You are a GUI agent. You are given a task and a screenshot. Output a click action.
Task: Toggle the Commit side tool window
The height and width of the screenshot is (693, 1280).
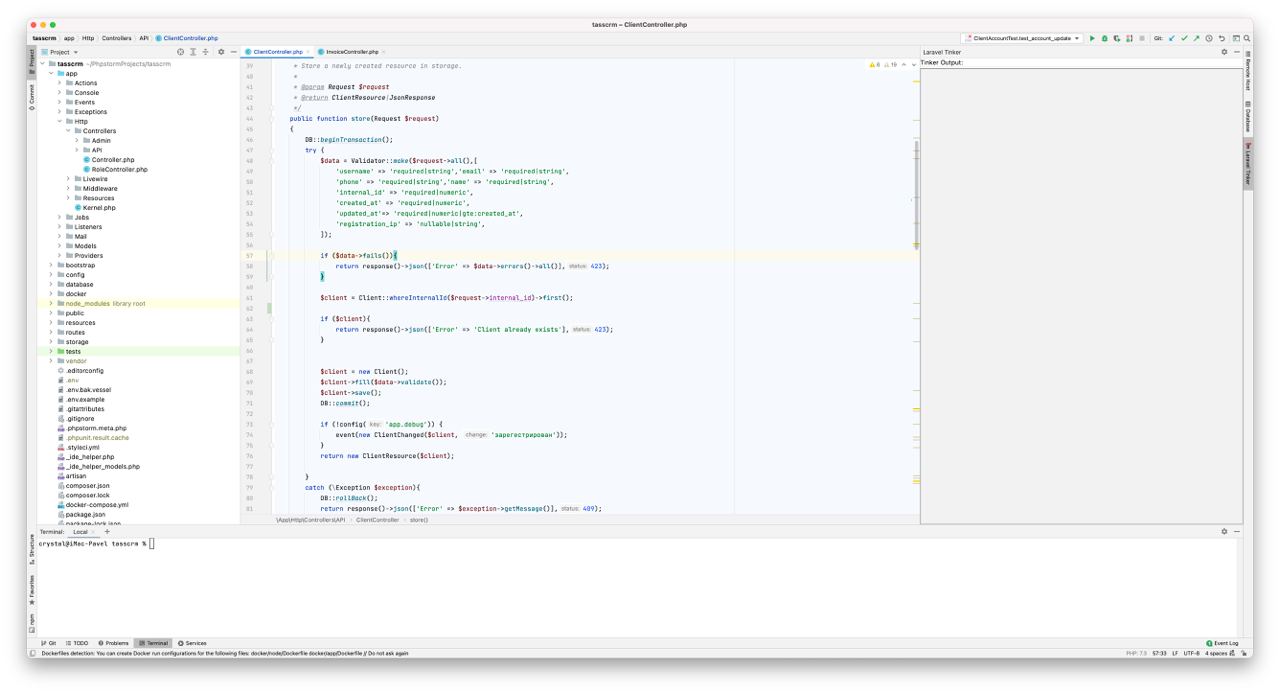click(x=31, y=96)
